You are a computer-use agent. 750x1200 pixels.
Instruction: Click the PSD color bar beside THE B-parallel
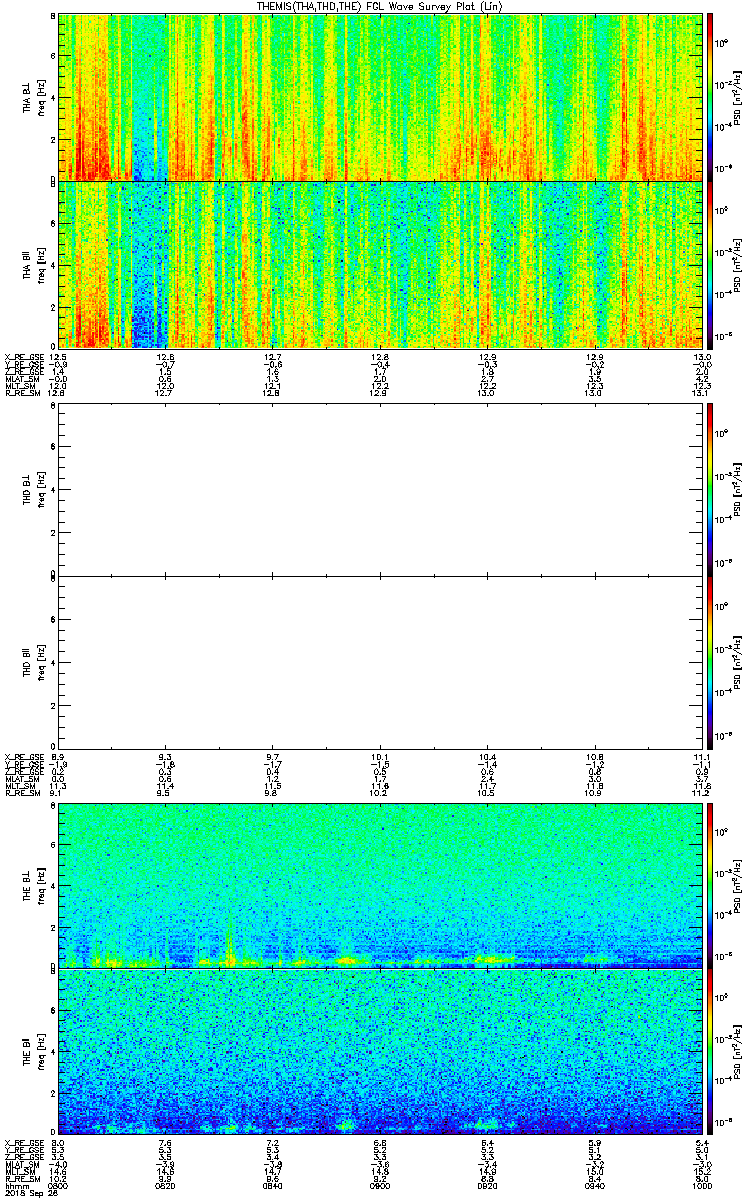pyautogui.click(x=711, y=1053)
